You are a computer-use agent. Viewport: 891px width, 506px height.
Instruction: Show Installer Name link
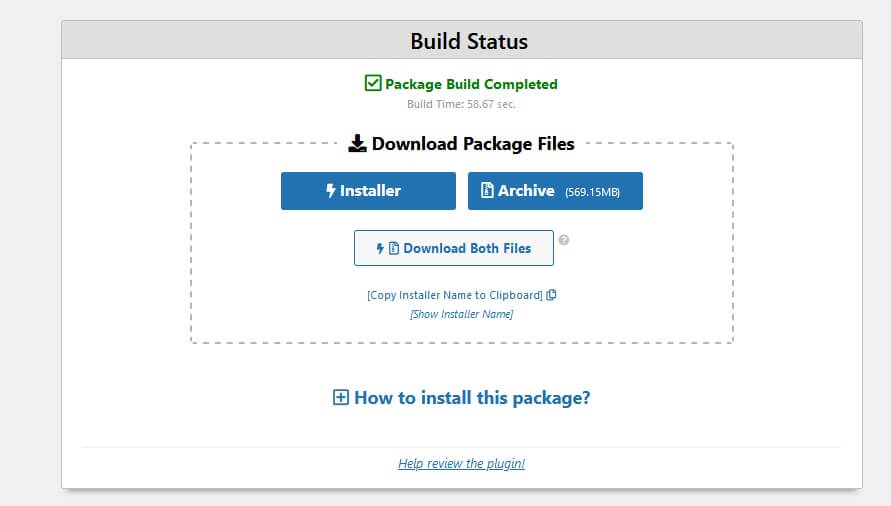point(461,314)
